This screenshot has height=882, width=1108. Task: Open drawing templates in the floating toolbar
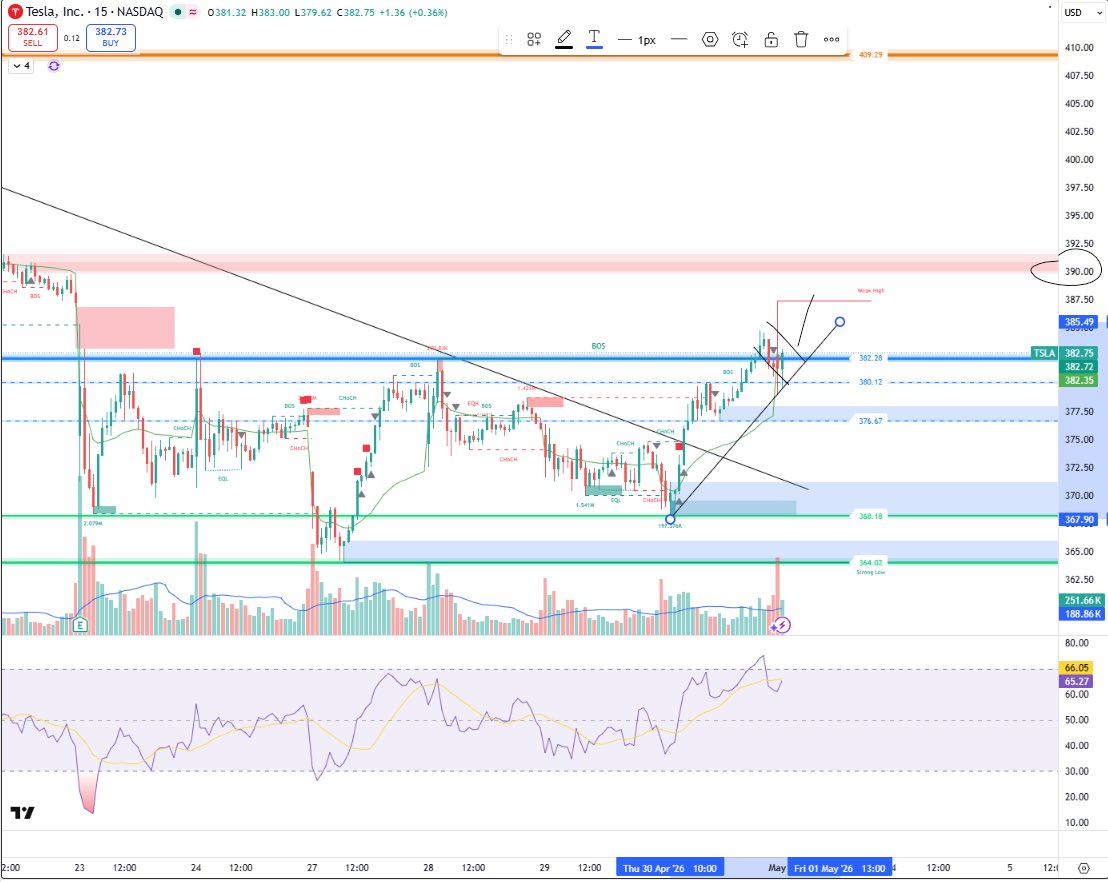534,40
